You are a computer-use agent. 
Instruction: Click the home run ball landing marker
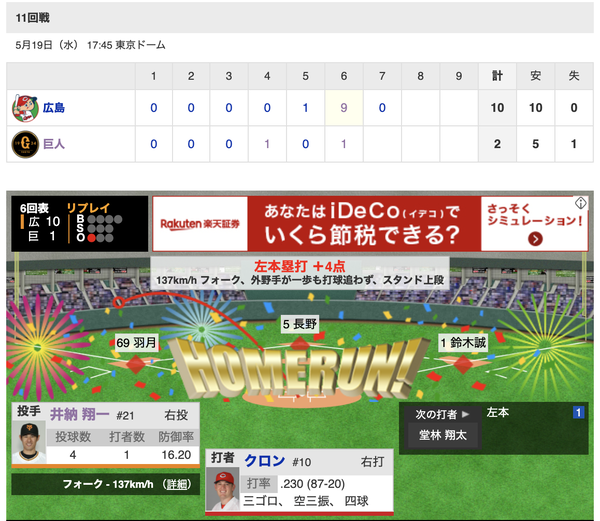(x=118, y=302)
